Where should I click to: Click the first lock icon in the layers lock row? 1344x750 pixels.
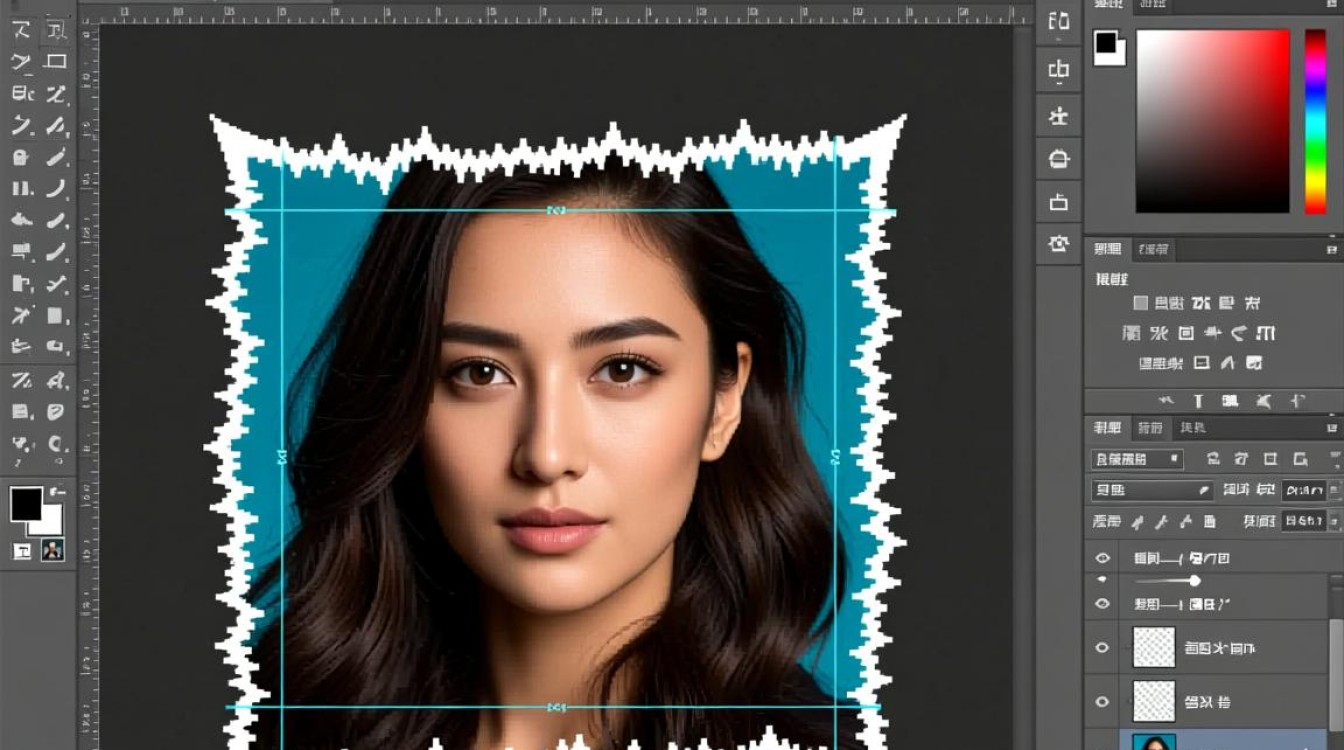click(x=1137, y=521)
